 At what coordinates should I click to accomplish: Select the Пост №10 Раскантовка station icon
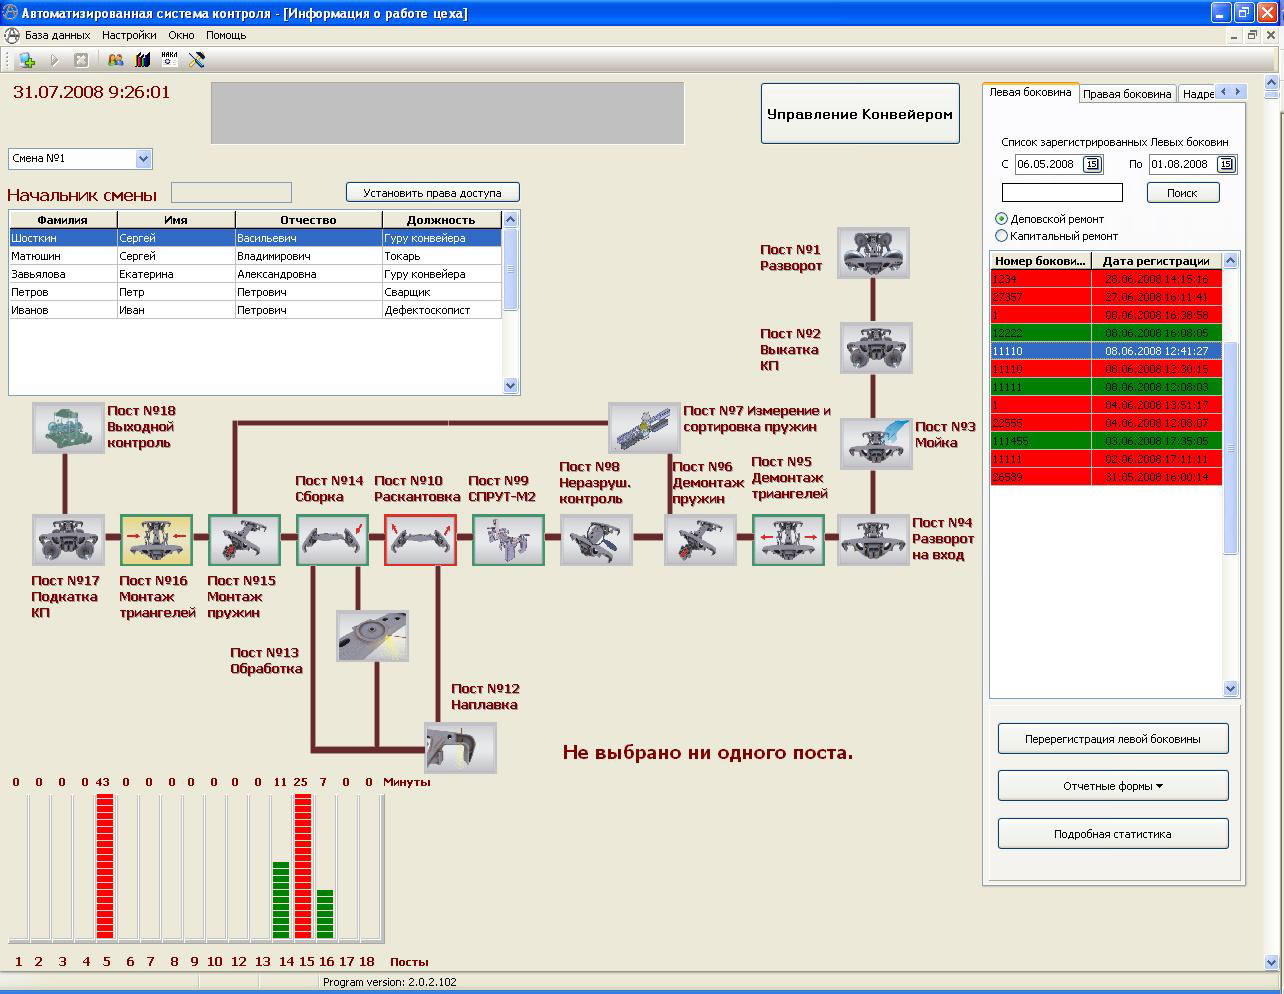coord(420,540)
